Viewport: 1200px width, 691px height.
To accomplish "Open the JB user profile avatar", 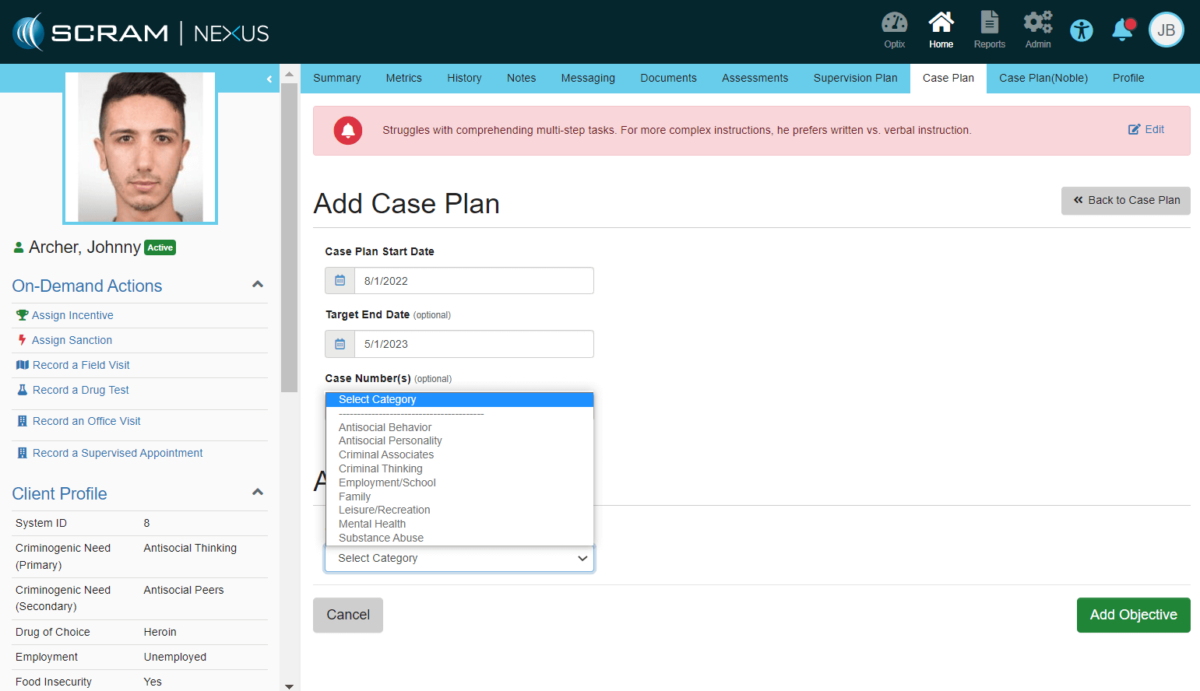I will (1165, 30).
